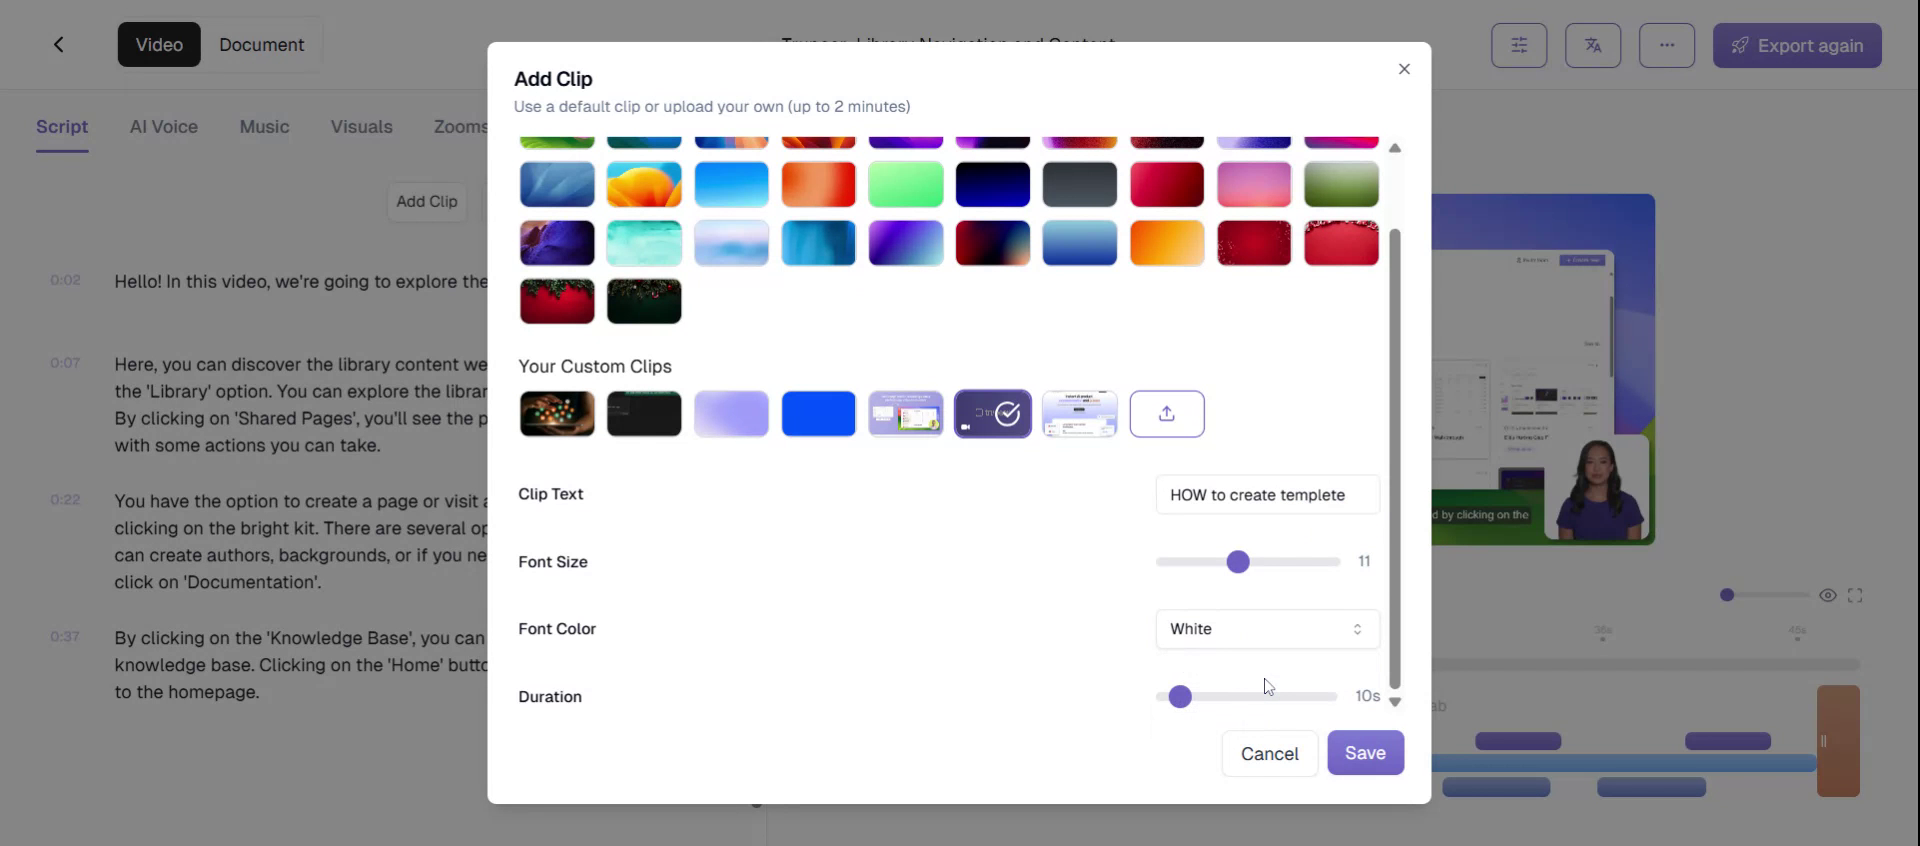
Task: Click the dialog scrollbar down arrow
Action: pyautogui.click(x=1395, y=702)
